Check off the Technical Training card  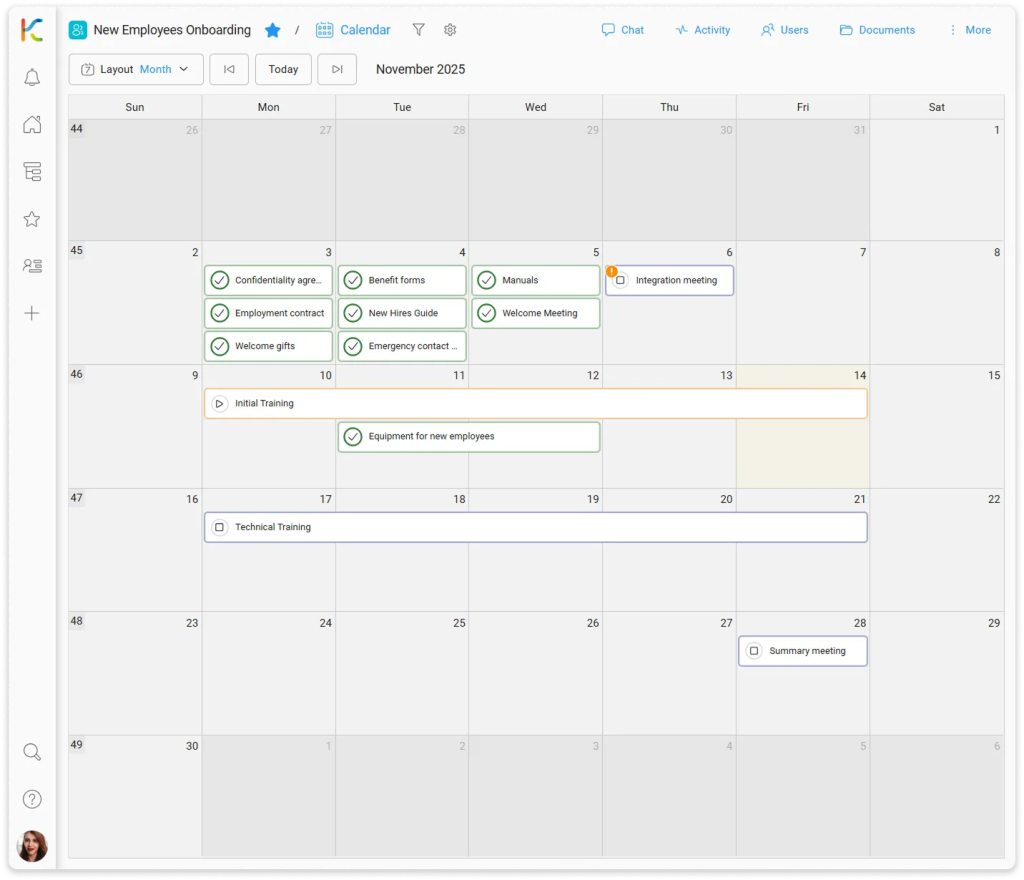click(x=219, y=527)
